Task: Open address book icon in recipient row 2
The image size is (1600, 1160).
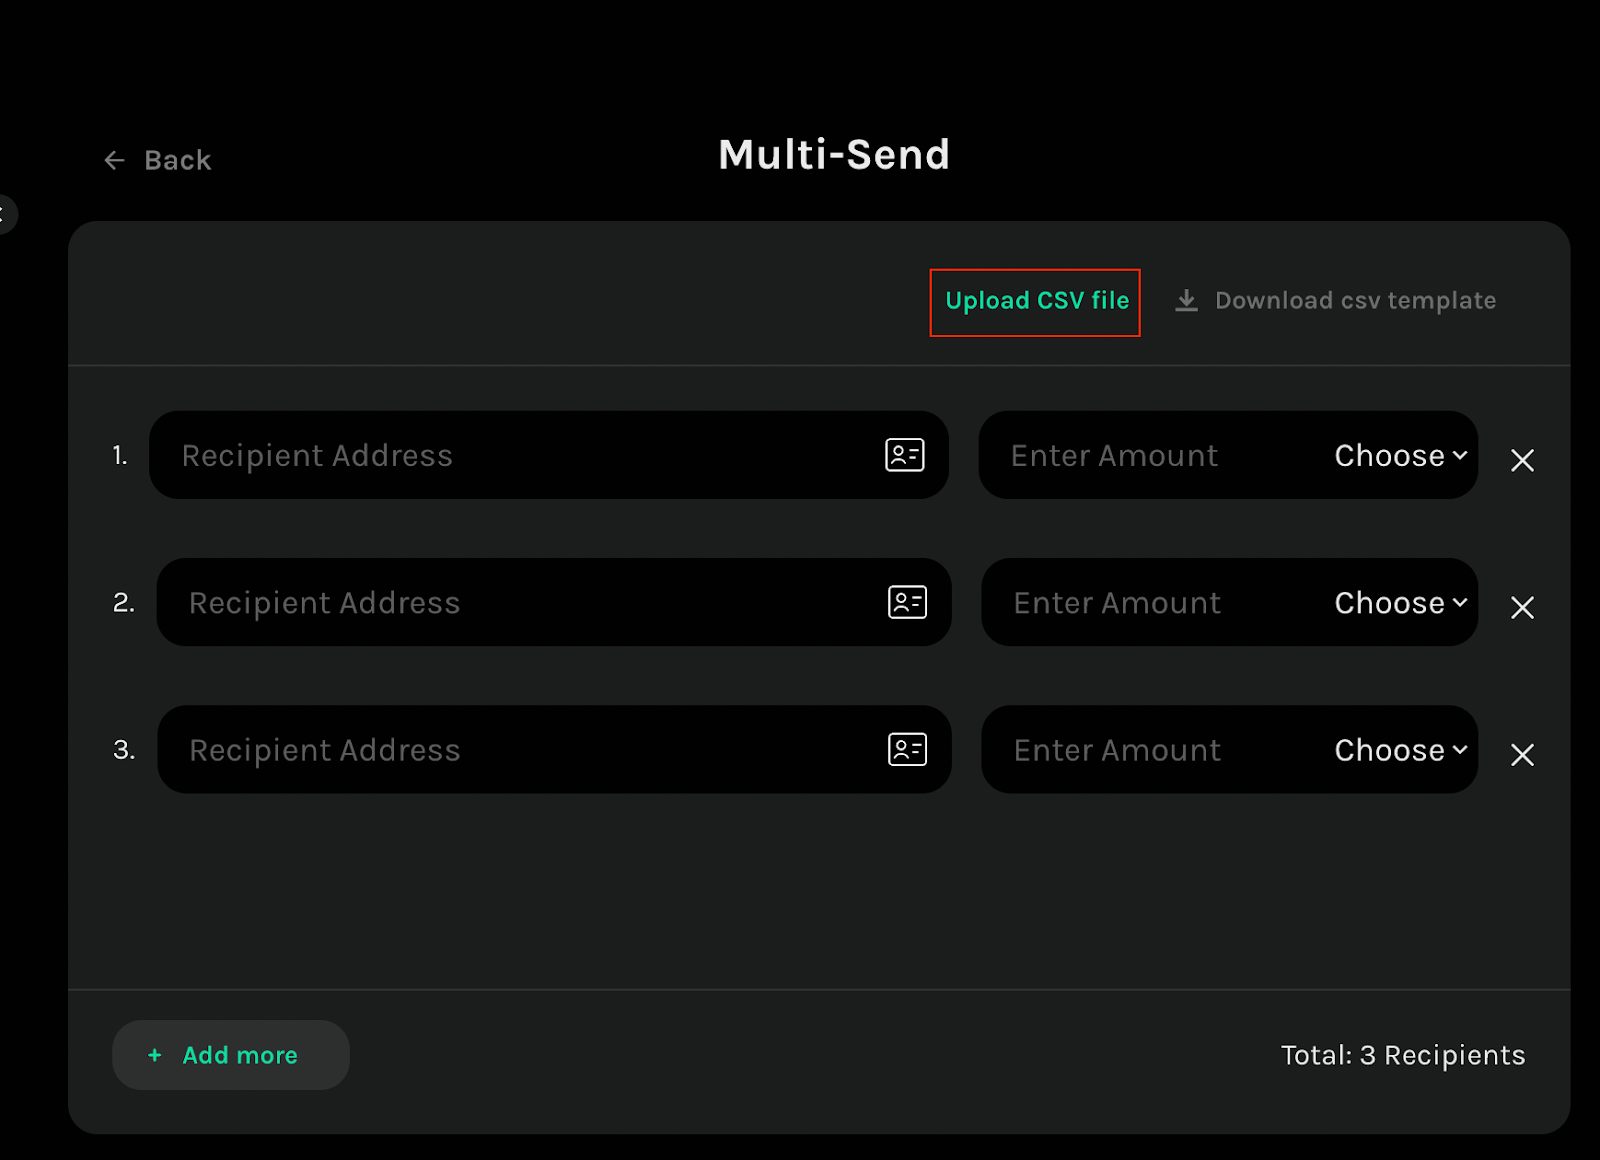Action: click(x=907, y=602)
